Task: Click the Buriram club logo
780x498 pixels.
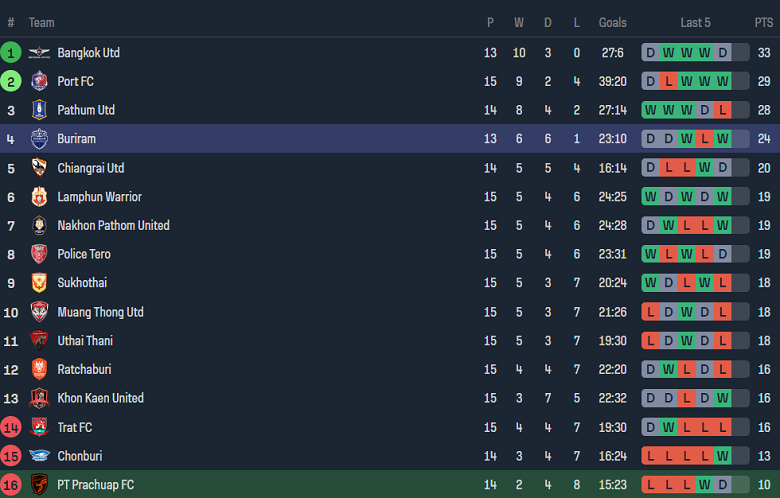Action: [39, 139]
